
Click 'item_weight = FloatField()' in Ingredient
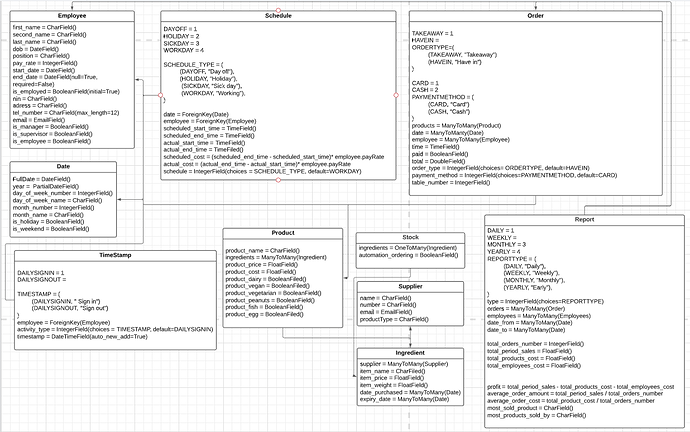[x=394, y=385]
